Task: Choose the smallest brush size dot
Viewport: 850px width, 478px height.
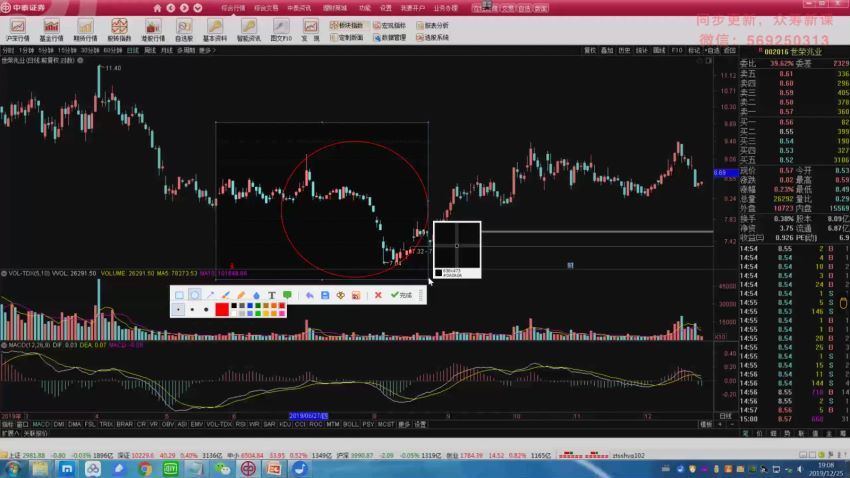Action: pyautogui.click(x=178, y=309)
